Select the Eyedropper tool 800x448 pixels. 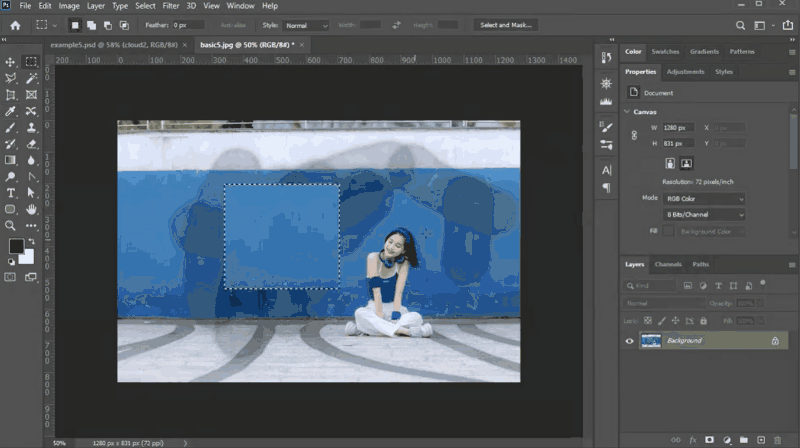point(11,111)
